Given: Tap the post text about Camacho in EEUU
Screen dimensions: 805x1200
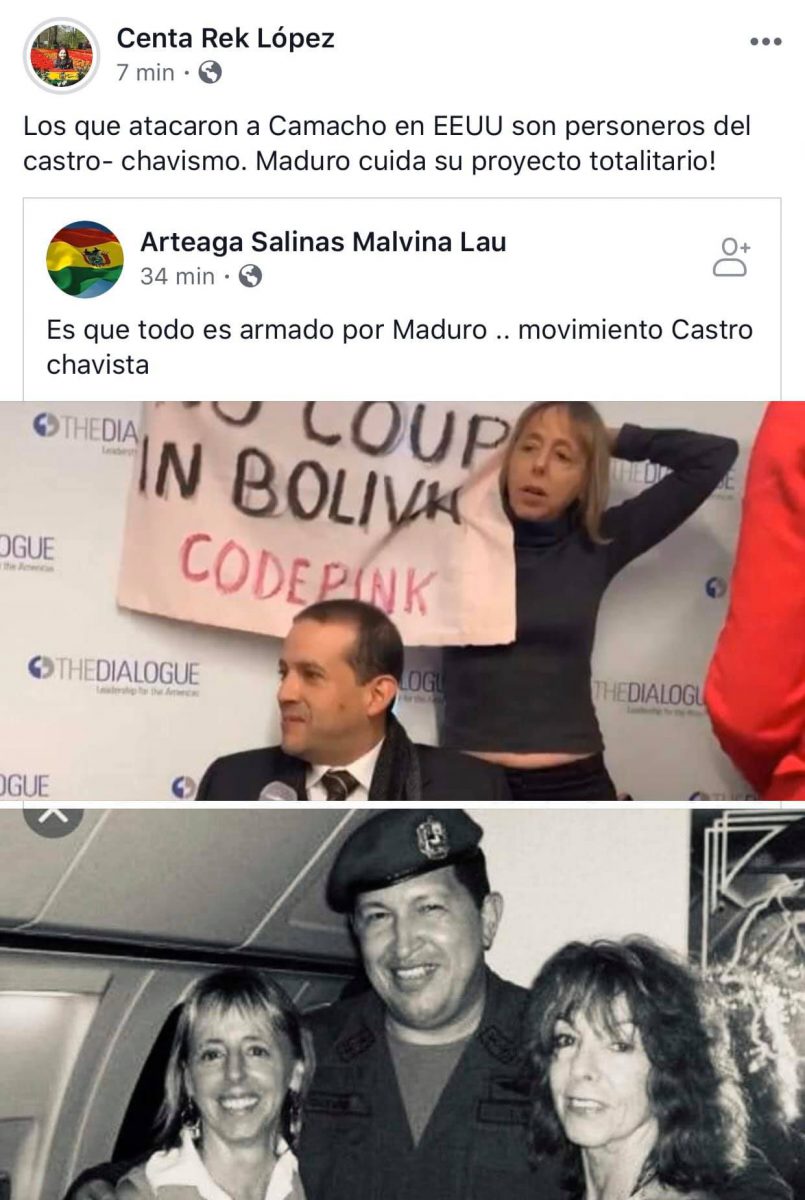Looking at the screenshot, I should tap(387, 144).
